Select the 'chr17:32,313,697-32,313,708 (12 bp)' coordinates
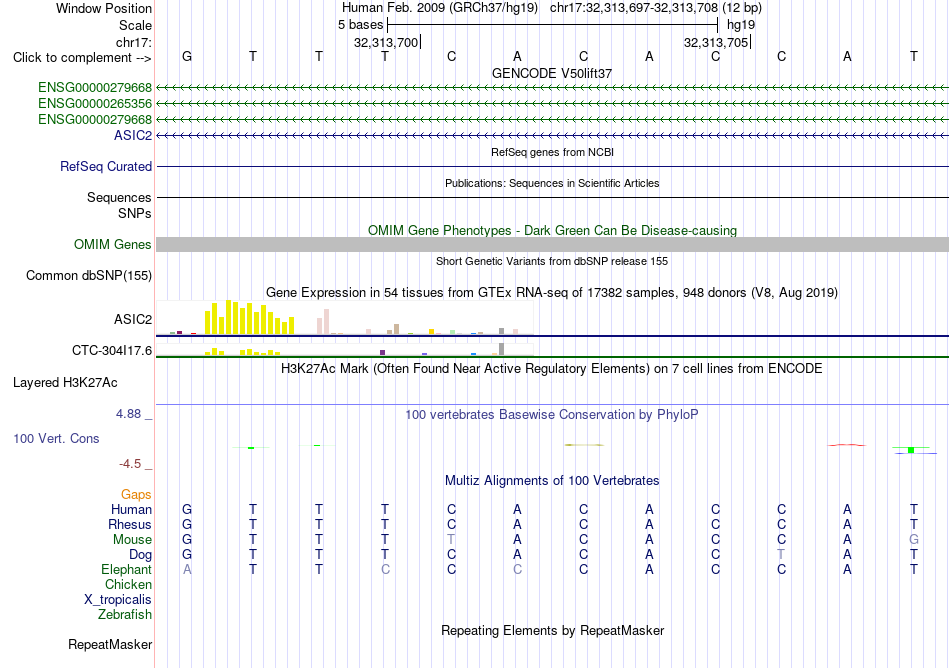This screenshot has height=668, width=950. [x=656, y=8]
